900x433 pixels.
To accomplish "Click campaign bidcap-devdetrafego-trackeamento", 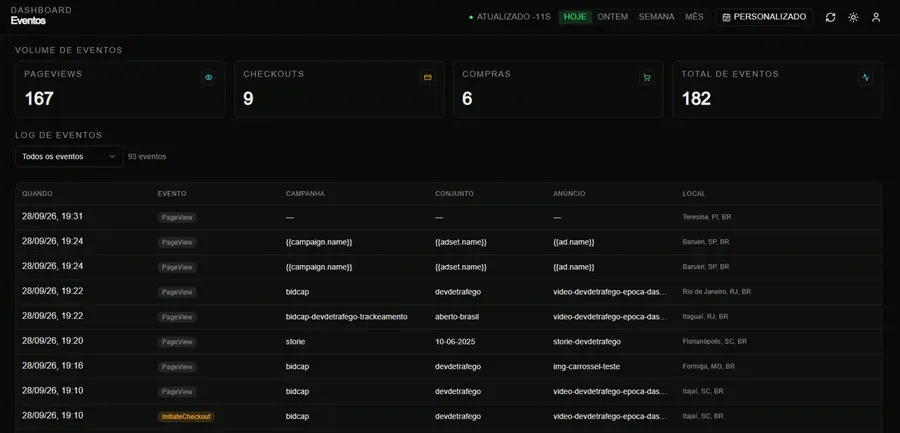I will point(347,316).
